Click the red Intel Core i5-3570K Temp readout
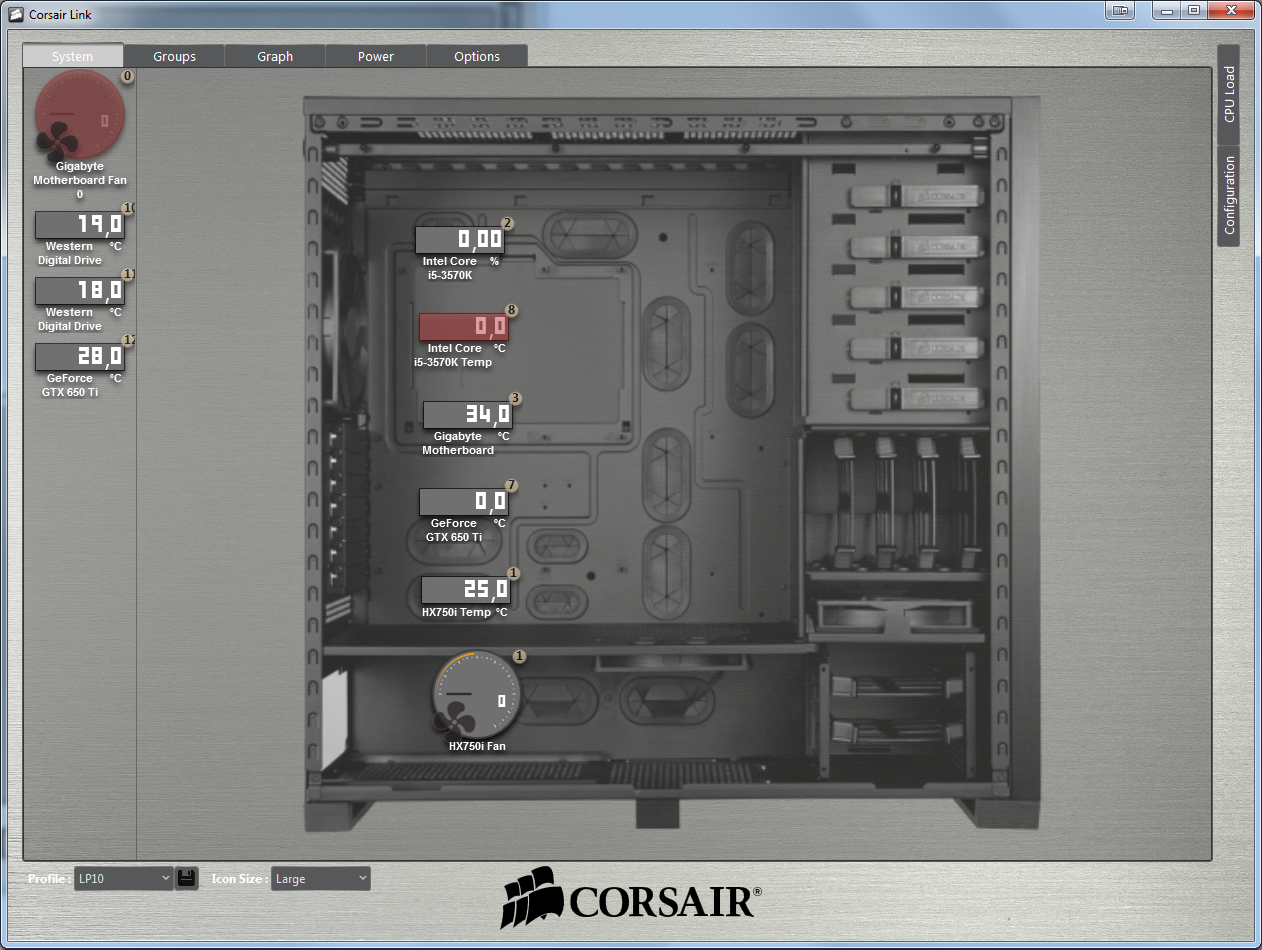Screen dimensions: 1262x950 click(x=464, y=327)
